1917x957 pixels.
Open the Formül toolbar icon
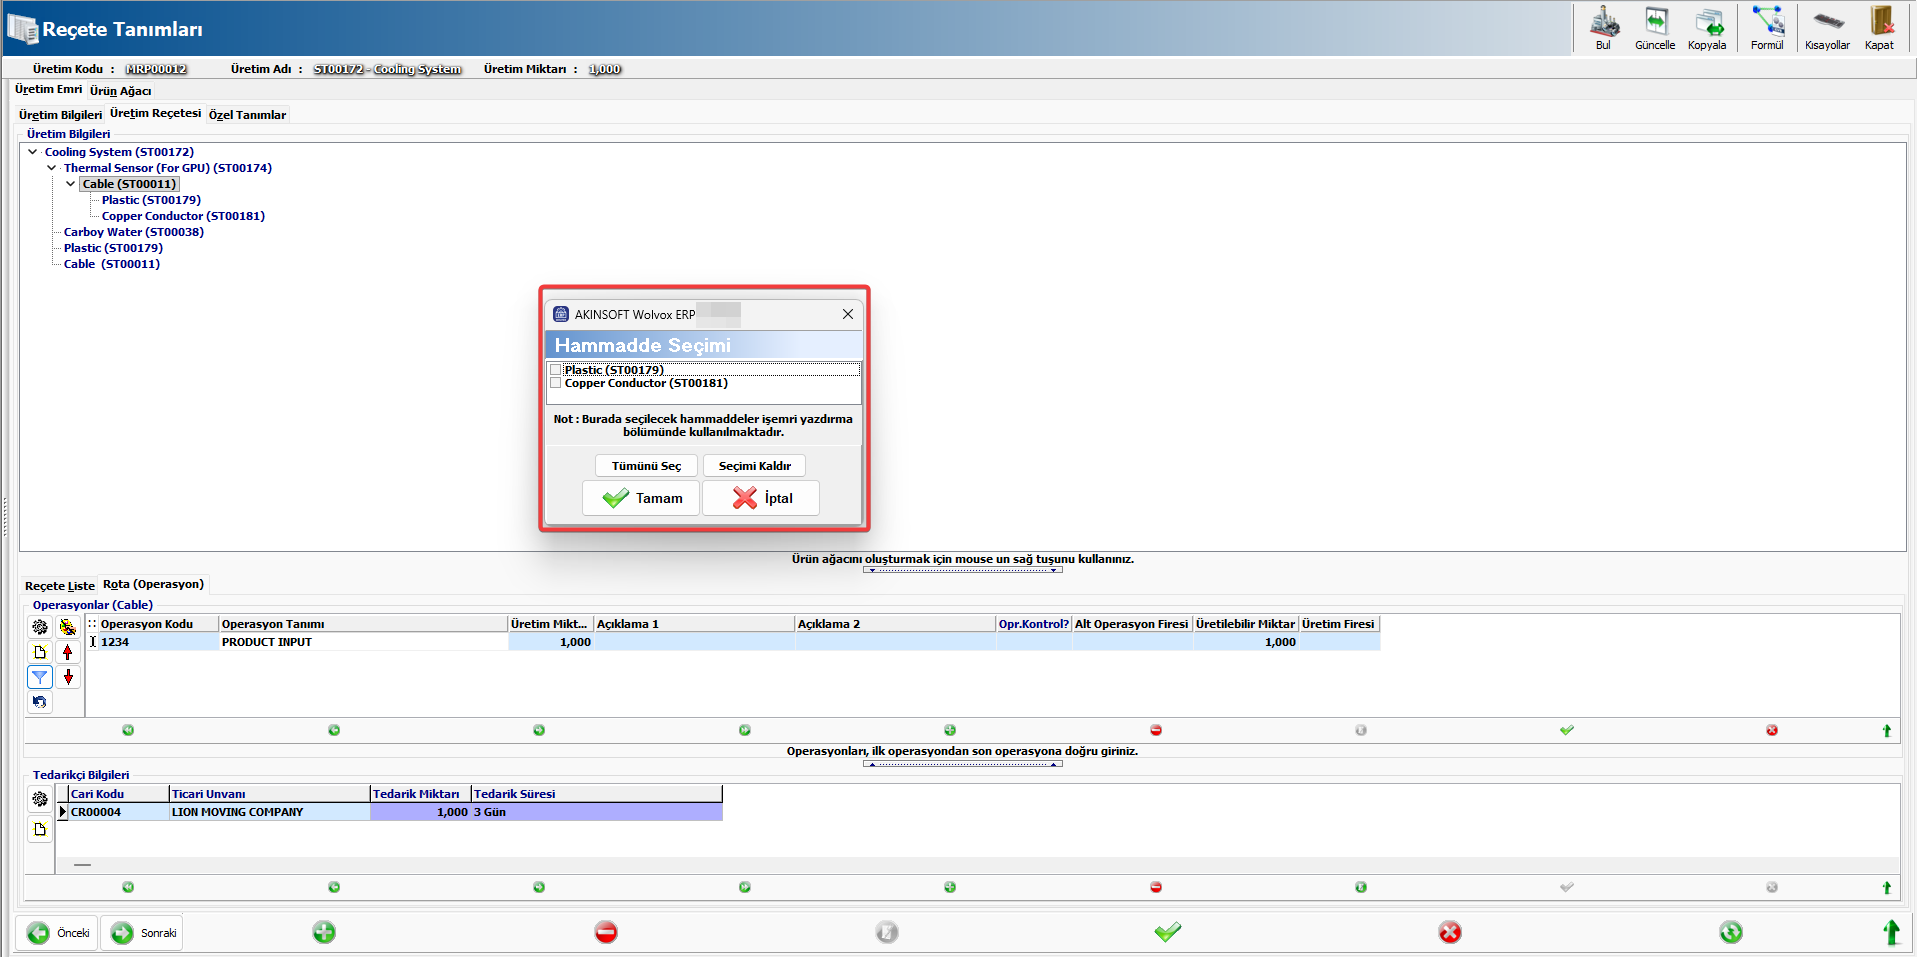pyautogui.click(x=1767, y=27)
